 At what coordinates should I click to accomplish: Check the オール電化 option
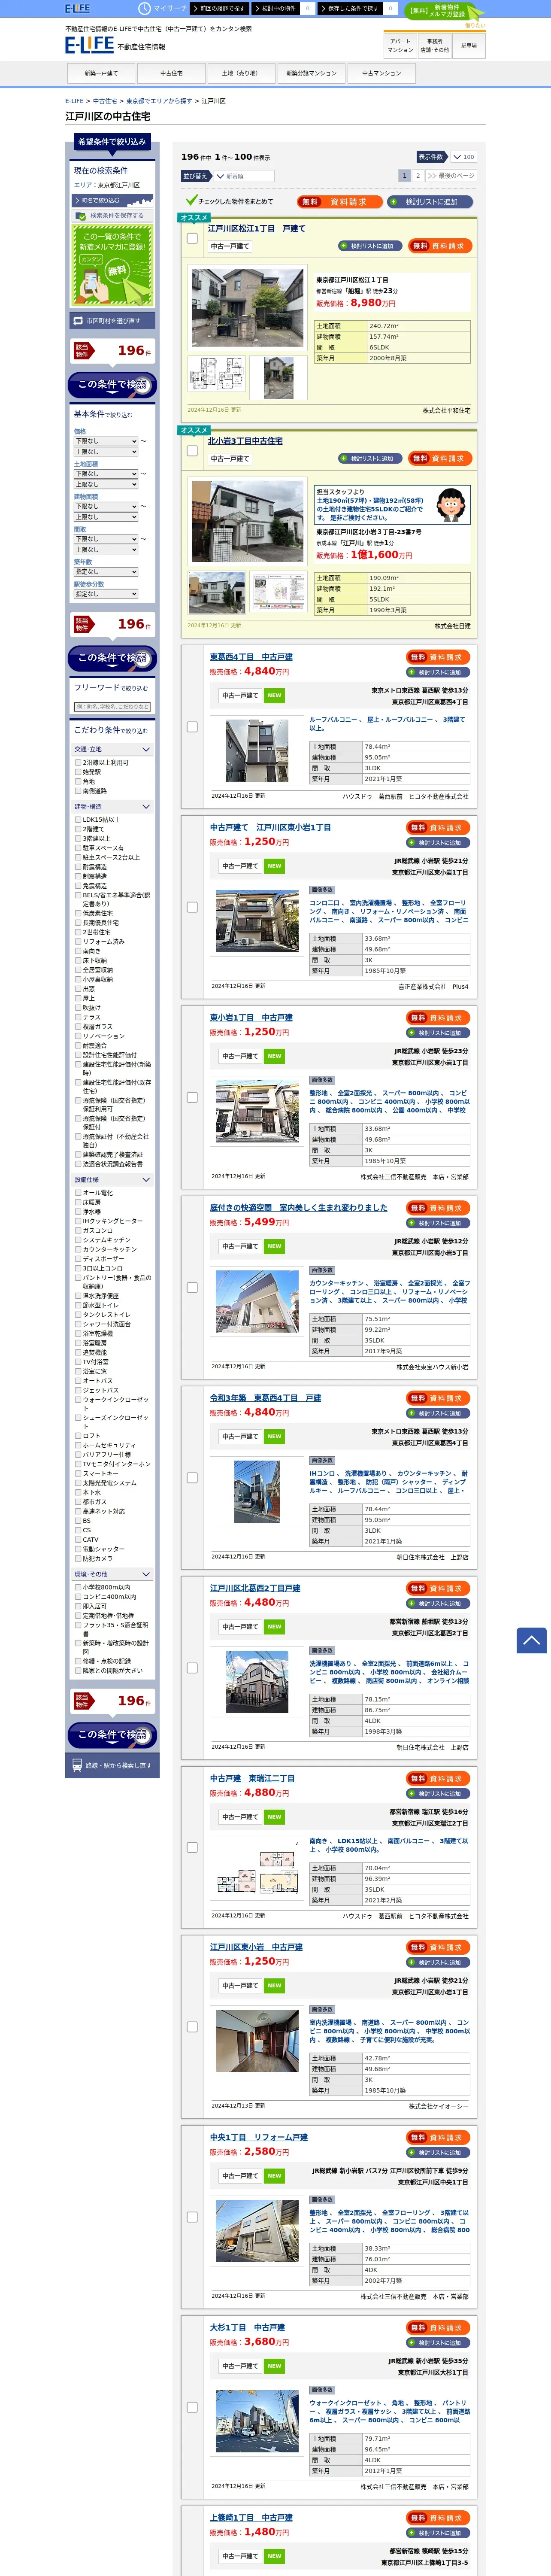click(78, 1193)
